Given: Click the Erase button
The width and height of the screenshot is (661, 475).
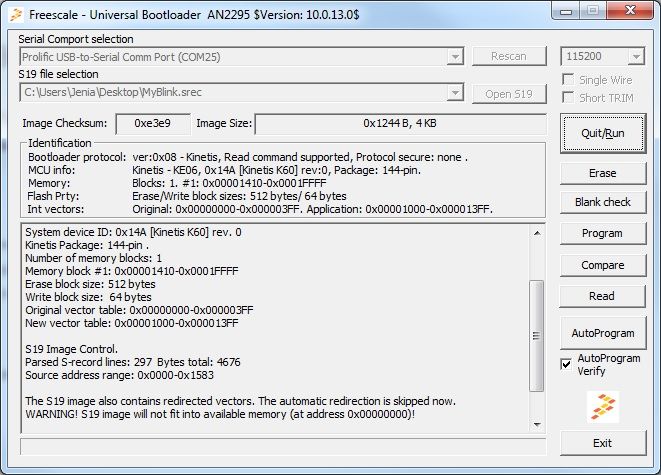Looking at the screenshot, I should pos(603,173).
